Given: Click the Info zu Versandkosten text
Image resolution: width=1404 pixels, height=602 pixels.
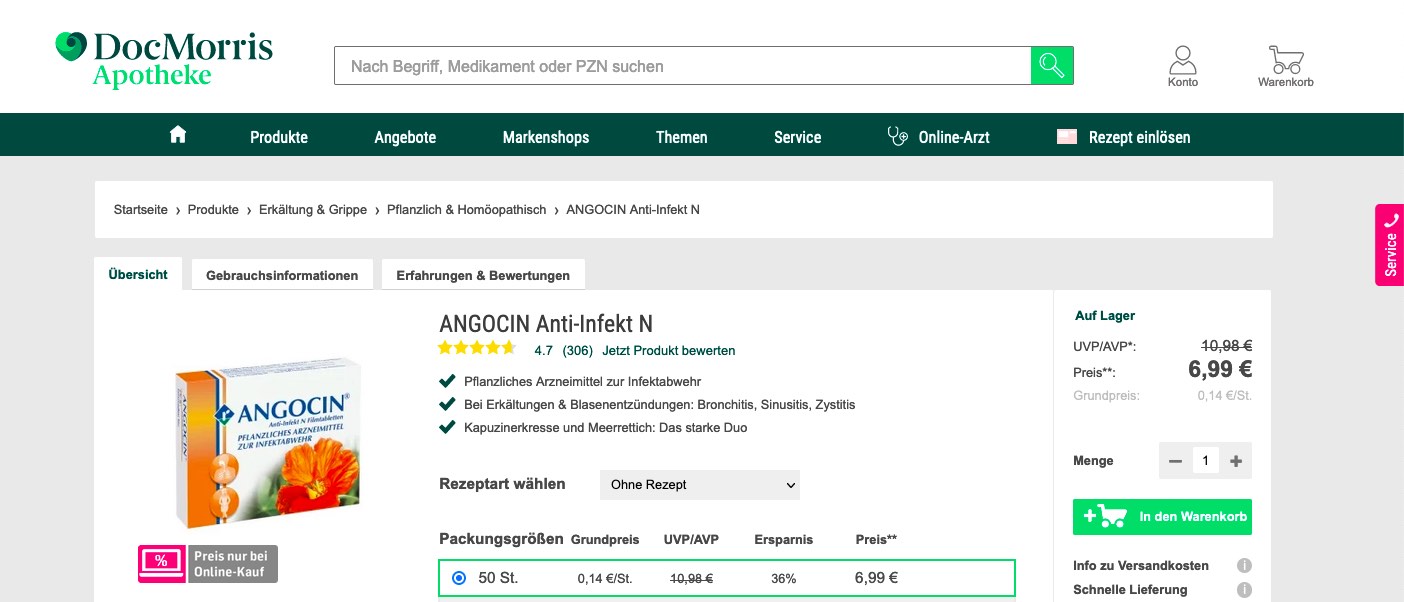Looking at the screenshot, I should [1141, 566].
